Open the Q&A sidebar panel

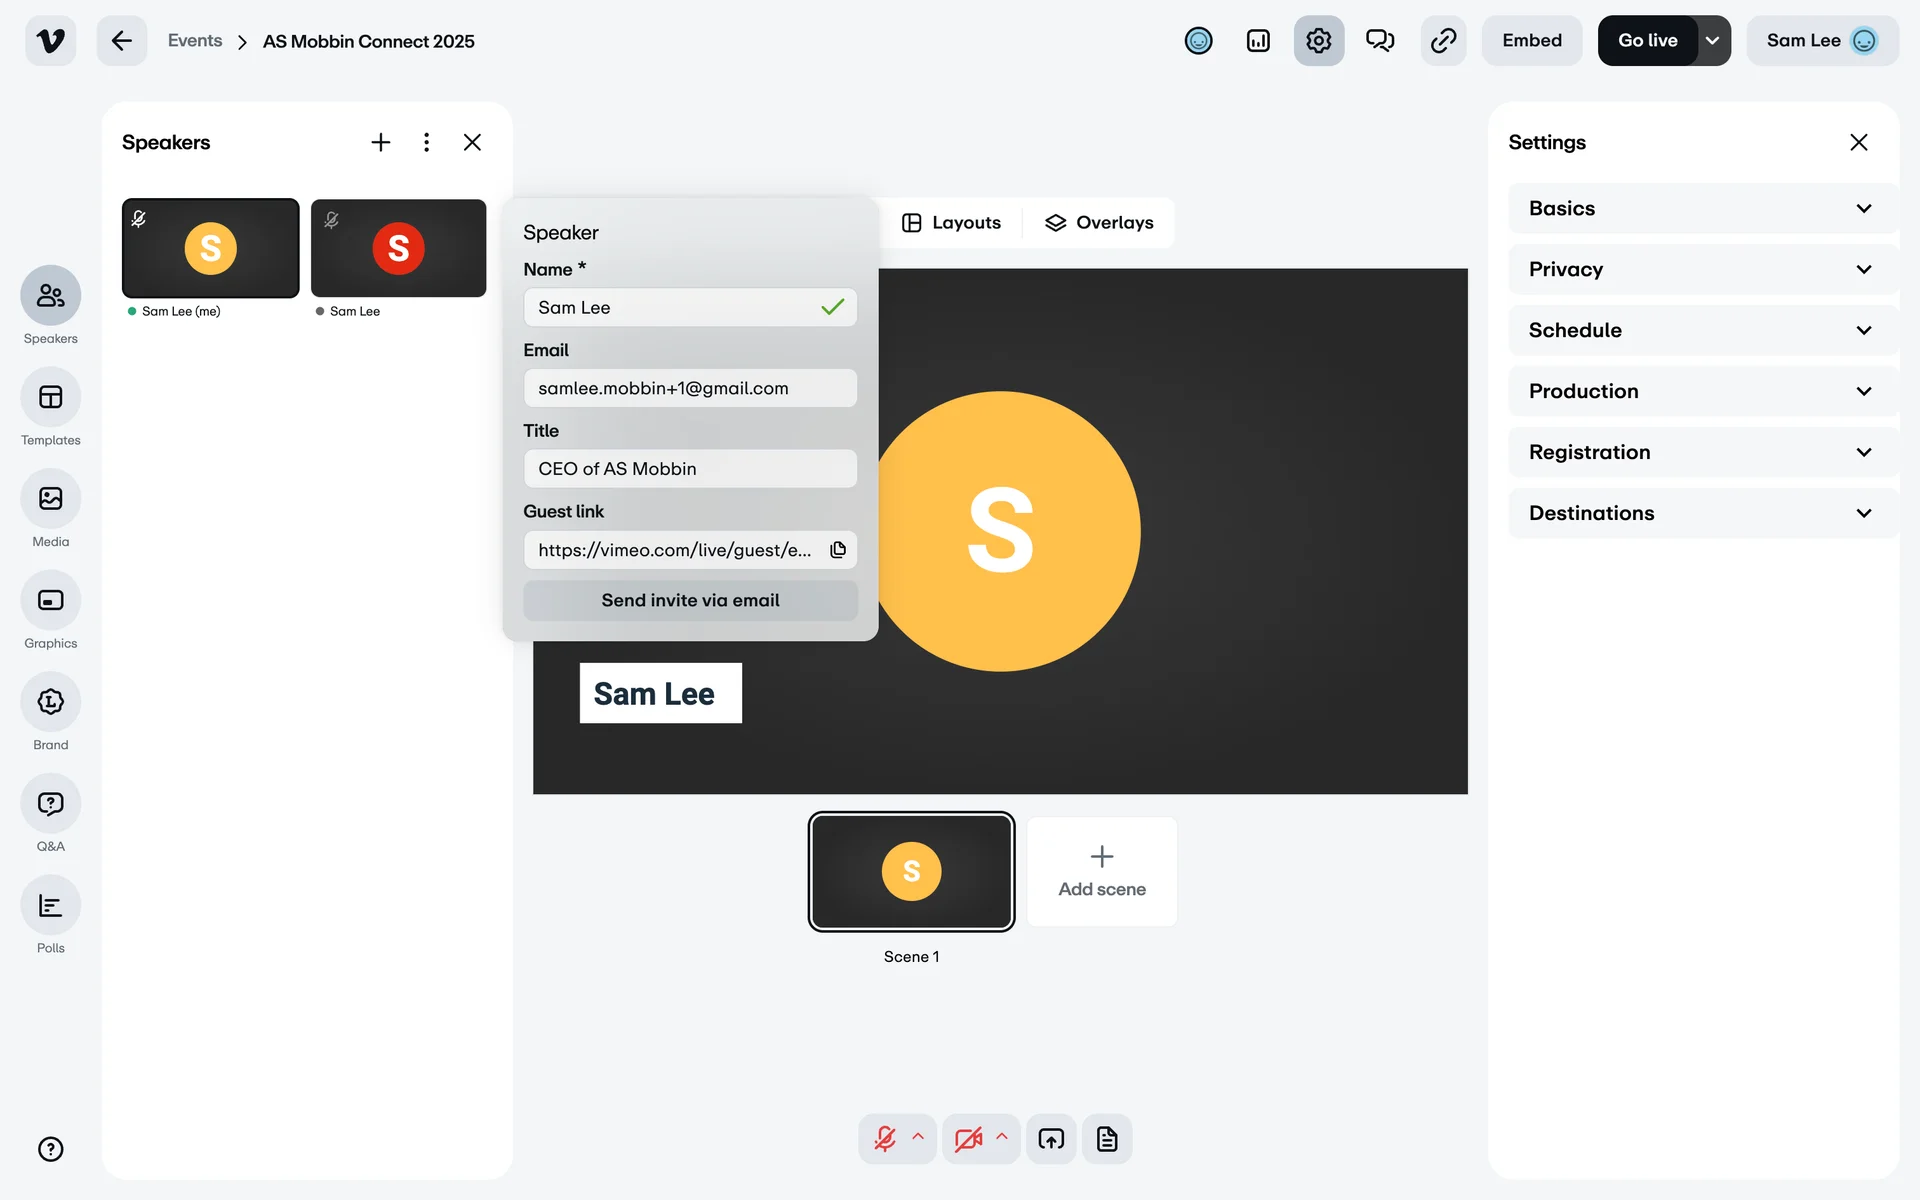(x=50, y=804)
